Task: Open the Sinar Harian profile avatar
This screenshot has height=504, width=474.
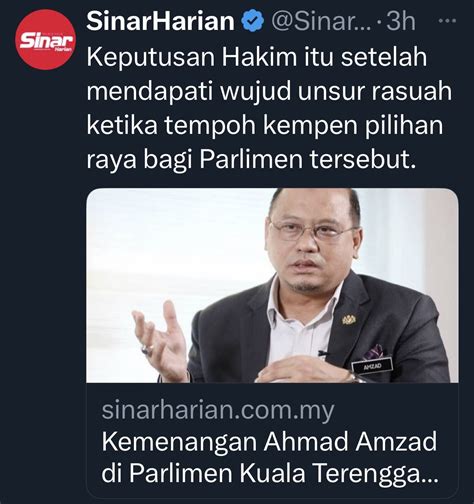Action: coord(46,39)
